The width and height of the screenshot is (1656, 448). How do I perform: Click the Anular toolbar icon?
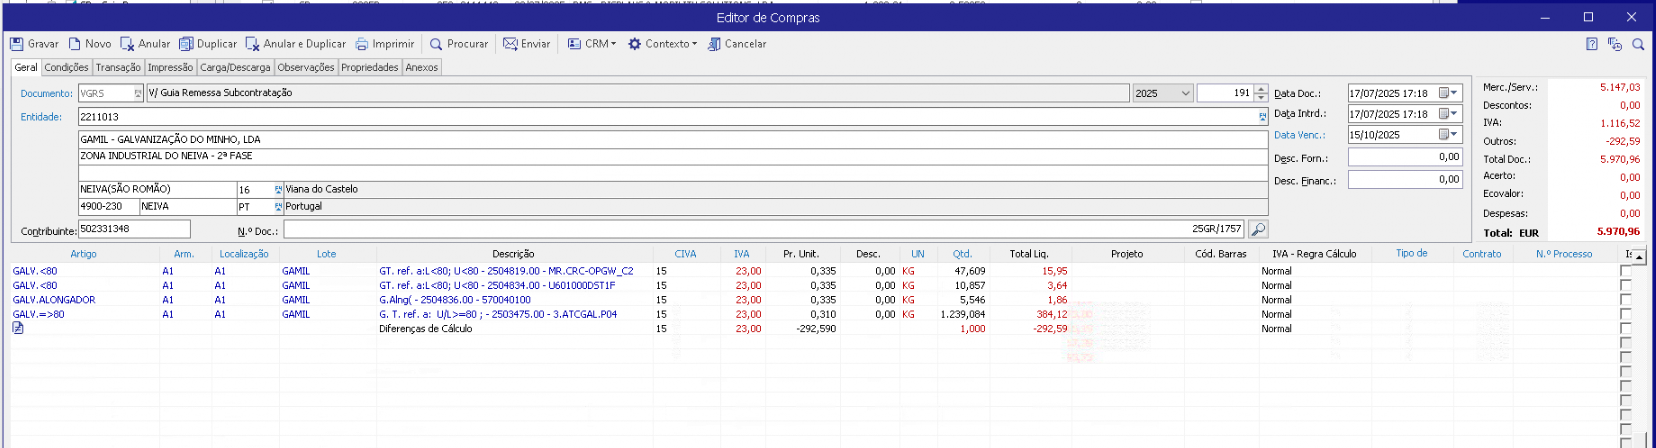click(127, 44)
